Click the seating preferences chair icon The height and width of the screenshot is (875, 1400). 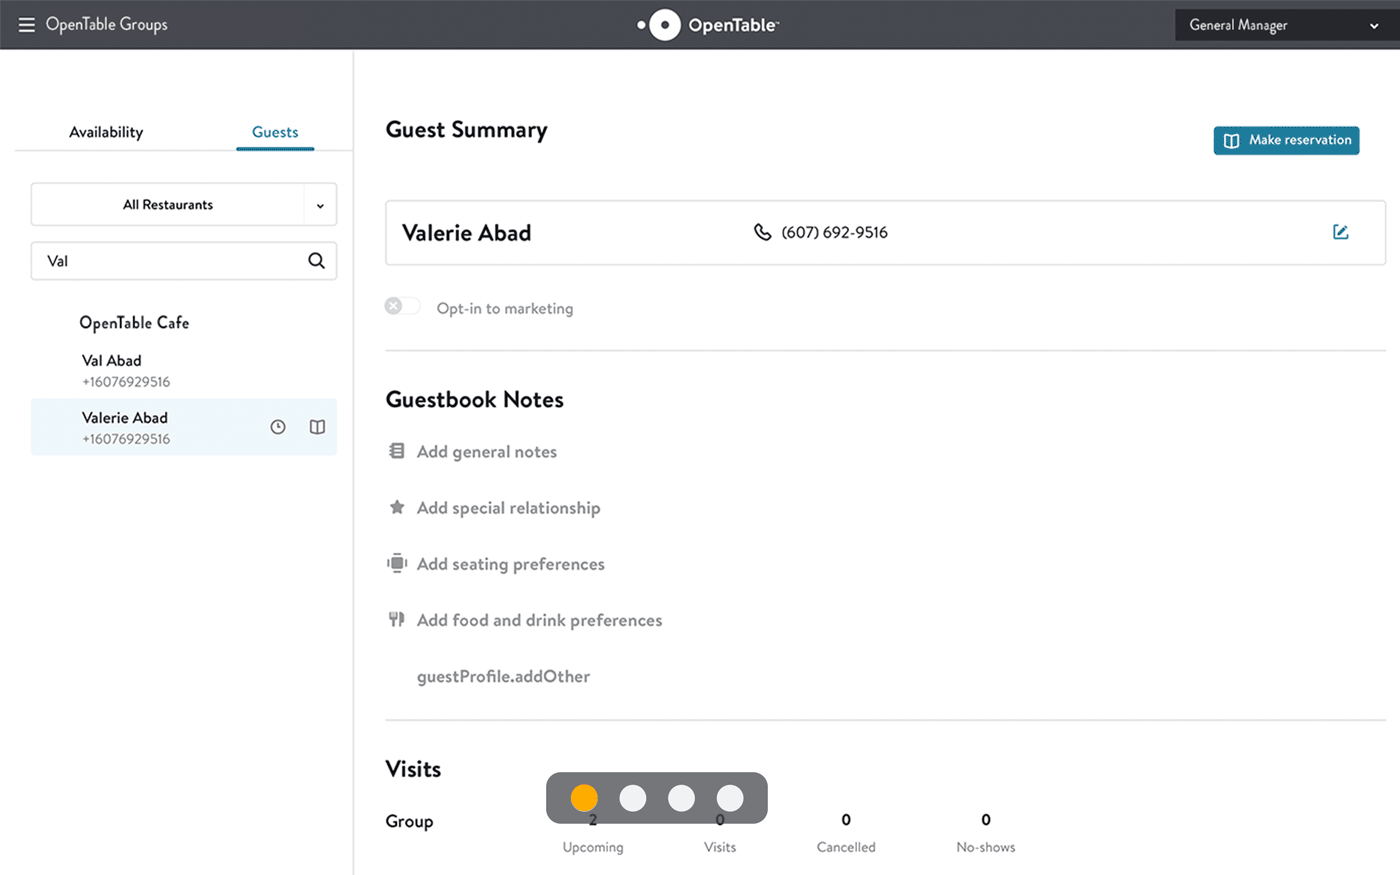click(x=397, y=563)
